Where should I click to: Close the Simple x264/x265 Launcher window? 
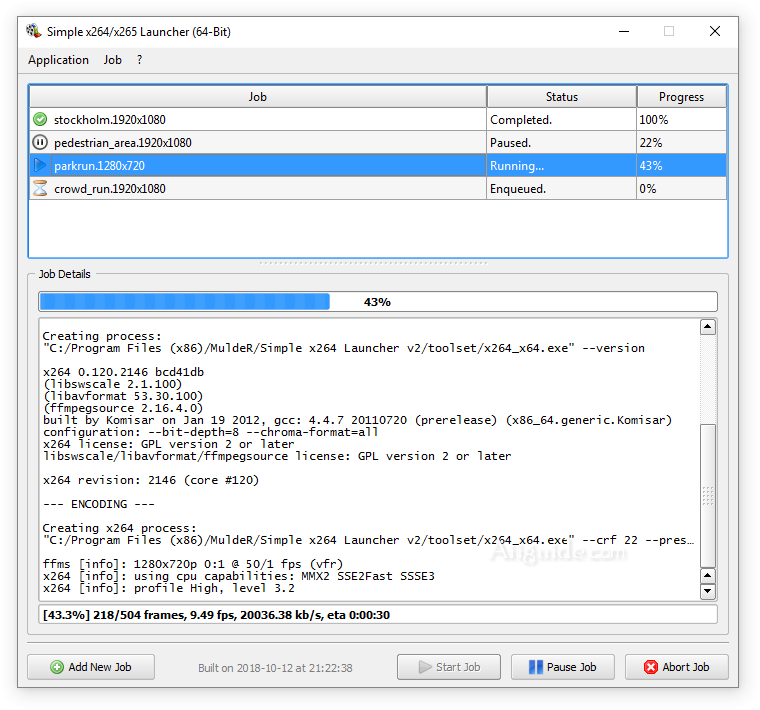coord(714,32)
